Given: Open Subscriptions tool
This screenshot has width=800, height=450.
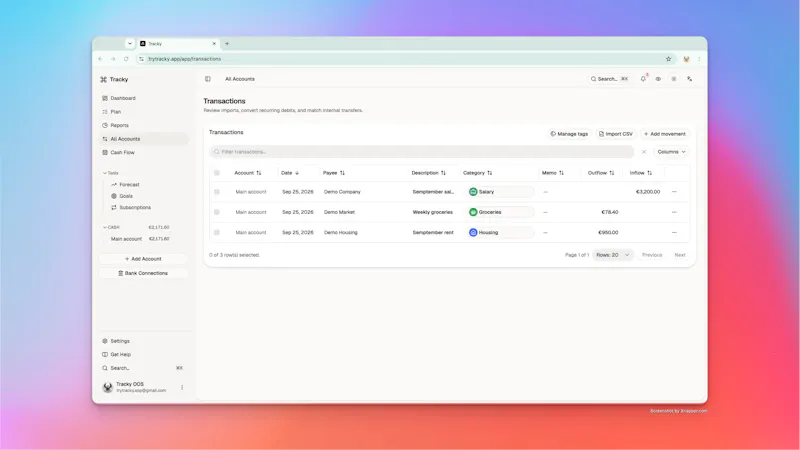Looking at the screenshot, I should [131, 208].
